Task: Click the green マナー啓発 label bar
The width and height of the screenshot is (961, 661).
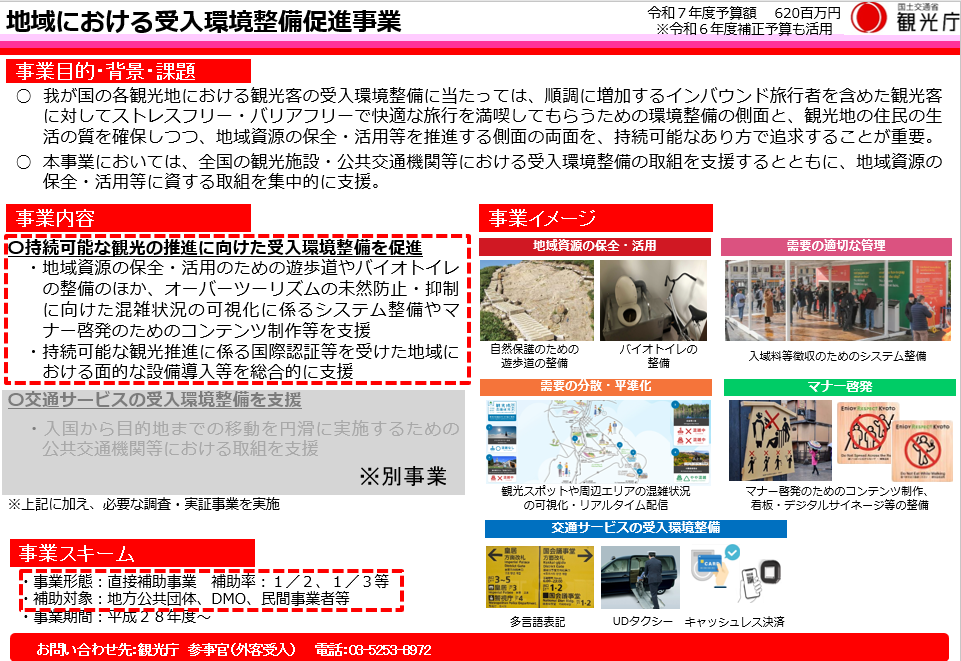Action: point(837,387)
